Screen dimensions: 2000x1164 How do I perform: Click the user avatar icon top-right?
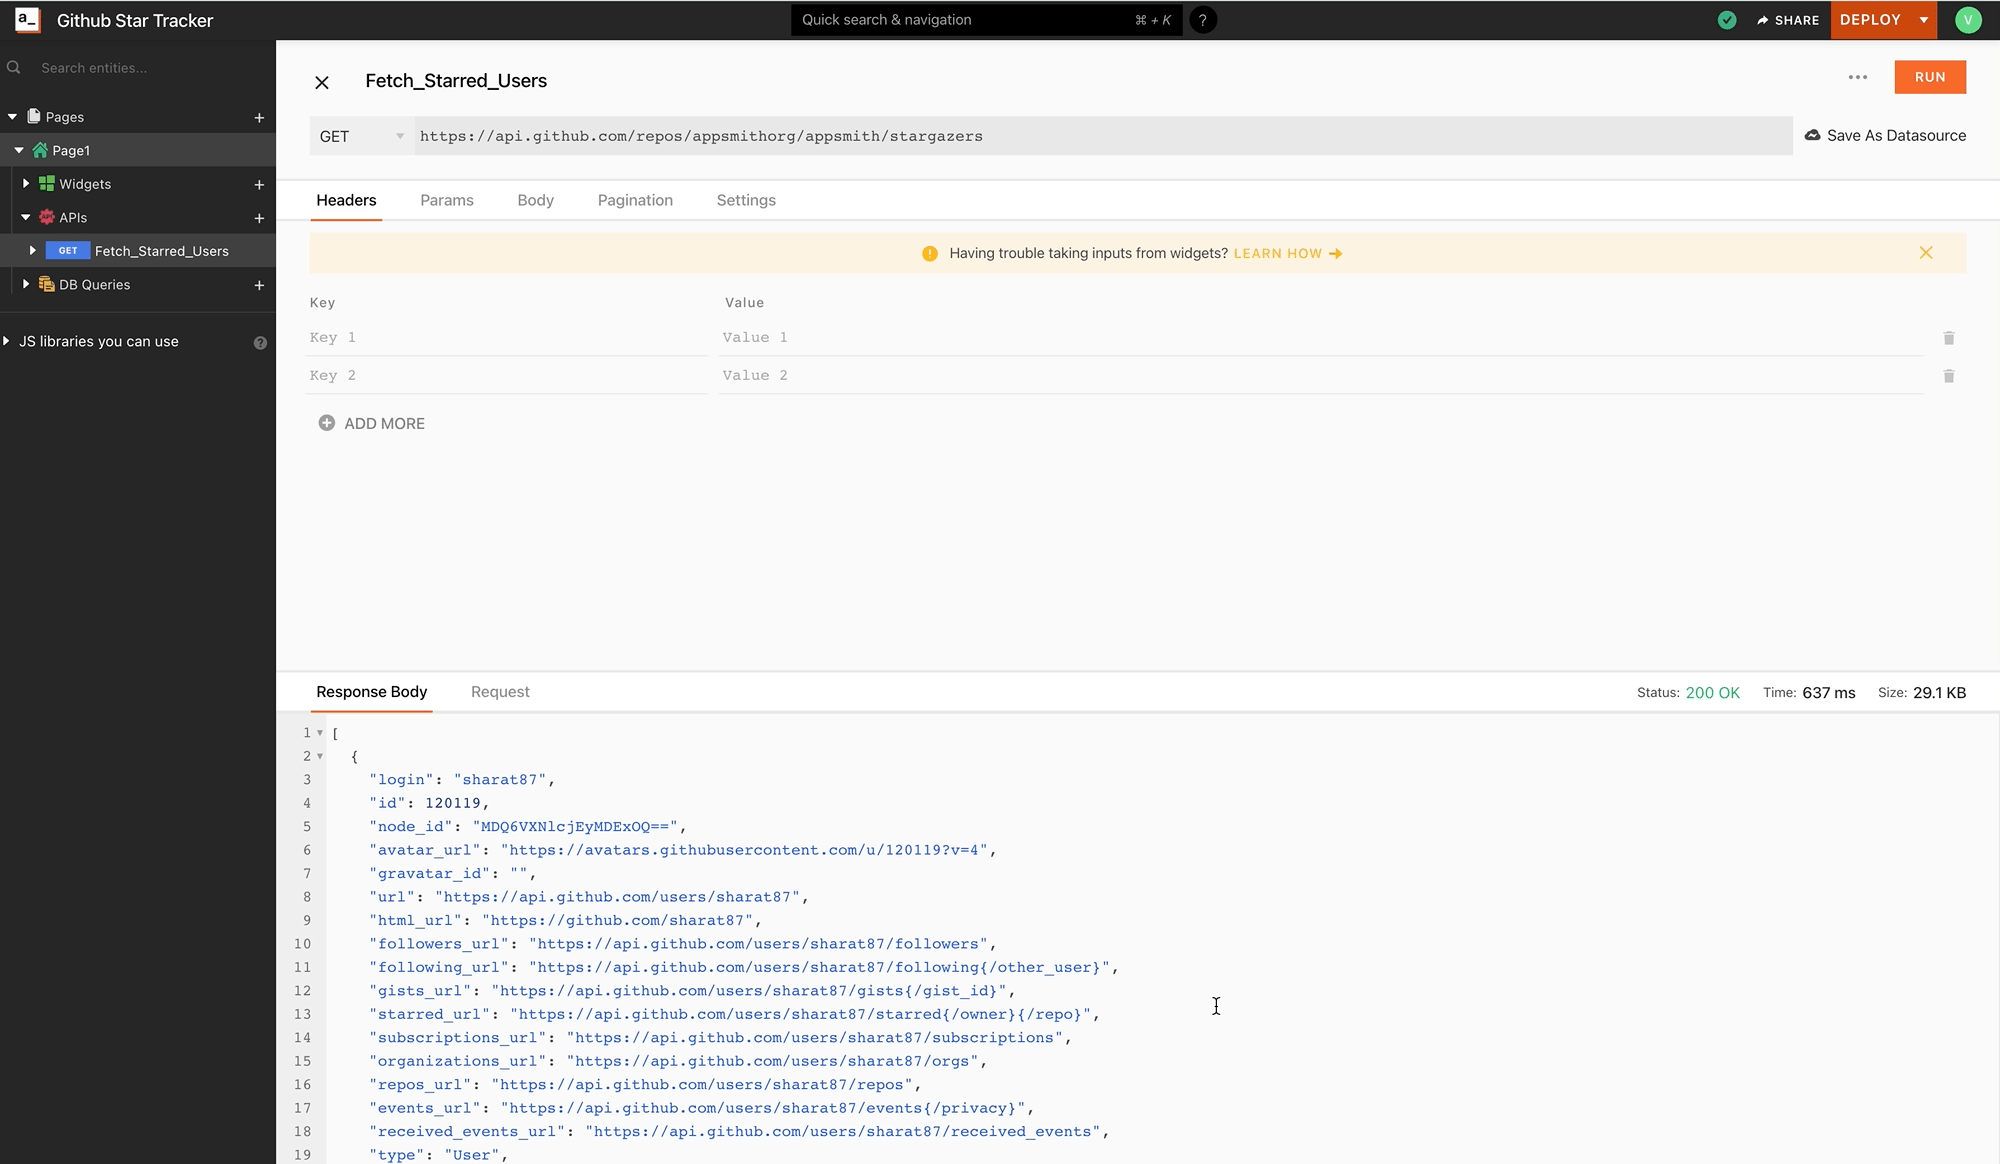1968,20
